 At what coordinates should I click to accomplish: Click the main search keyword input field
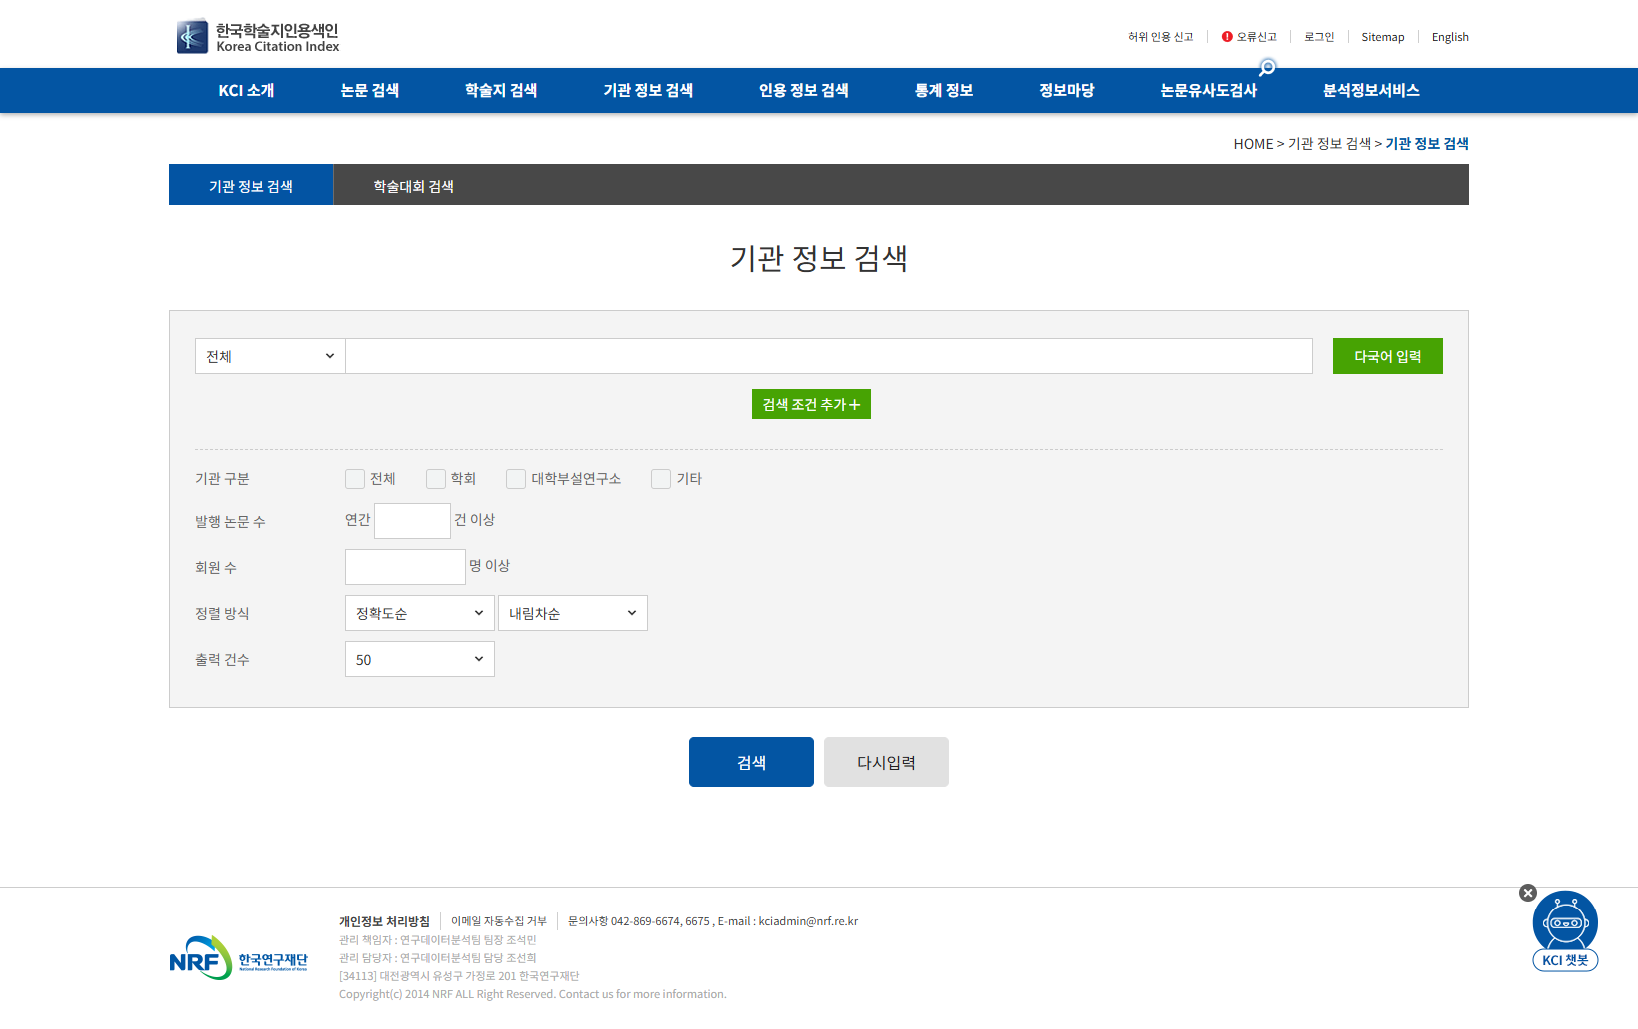(828, 356)
